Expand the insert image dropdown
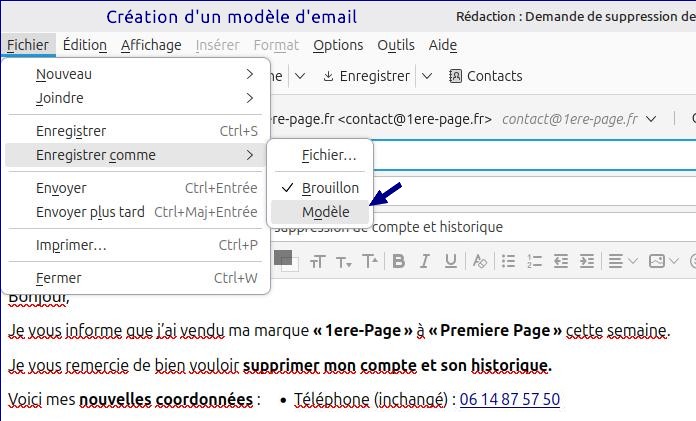Viewport: 696px width, 421px height. [676, 261]
